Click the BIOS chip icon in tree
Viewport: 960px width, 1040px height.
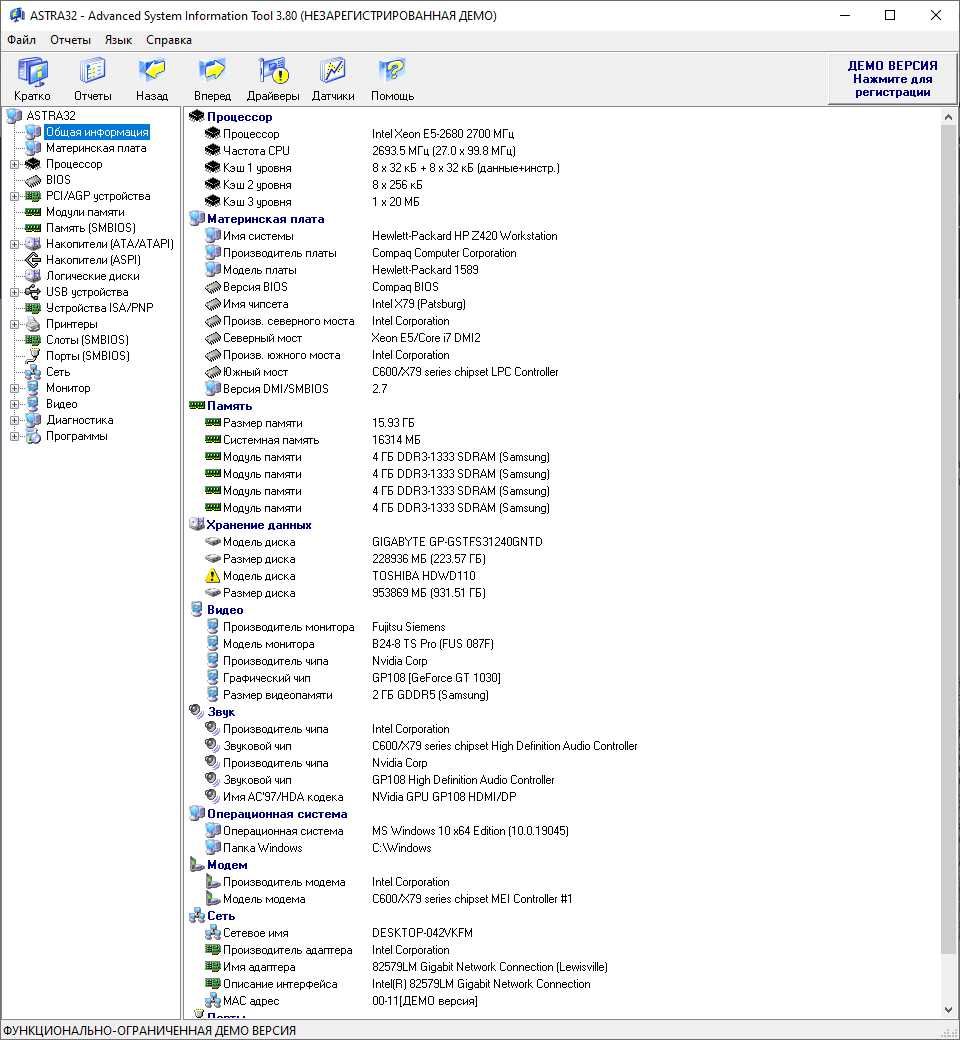(x=33, y=180)
